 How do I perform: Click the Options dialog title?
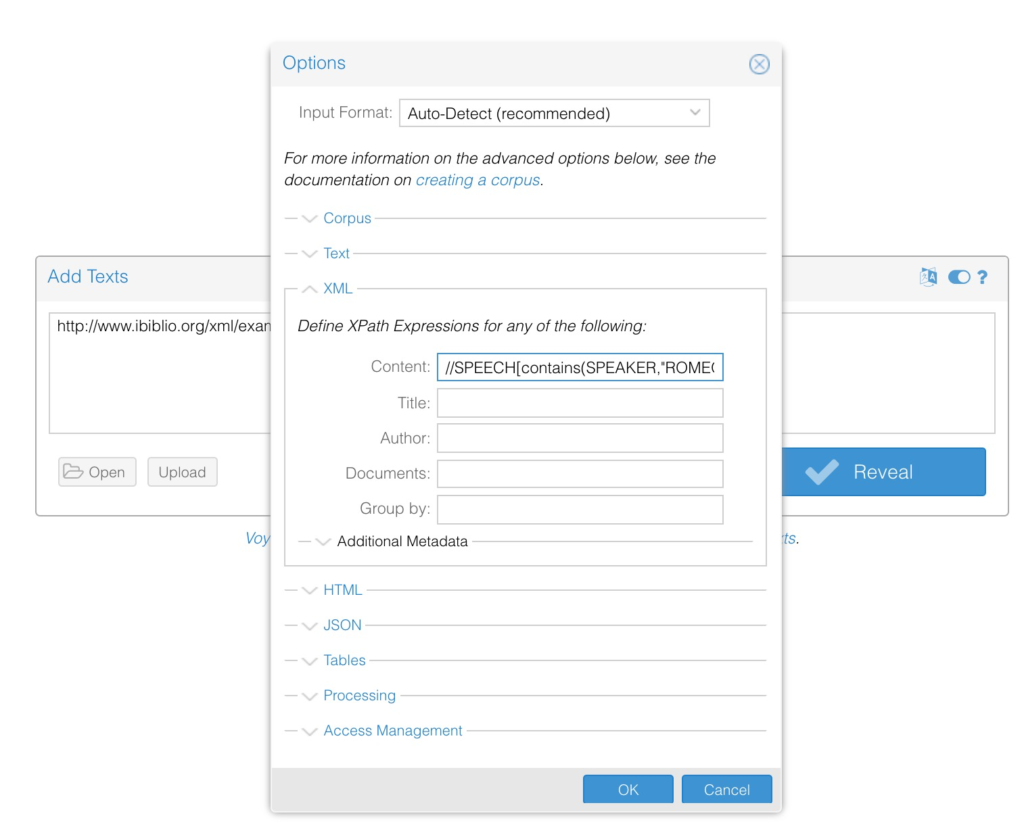point(314,63)
